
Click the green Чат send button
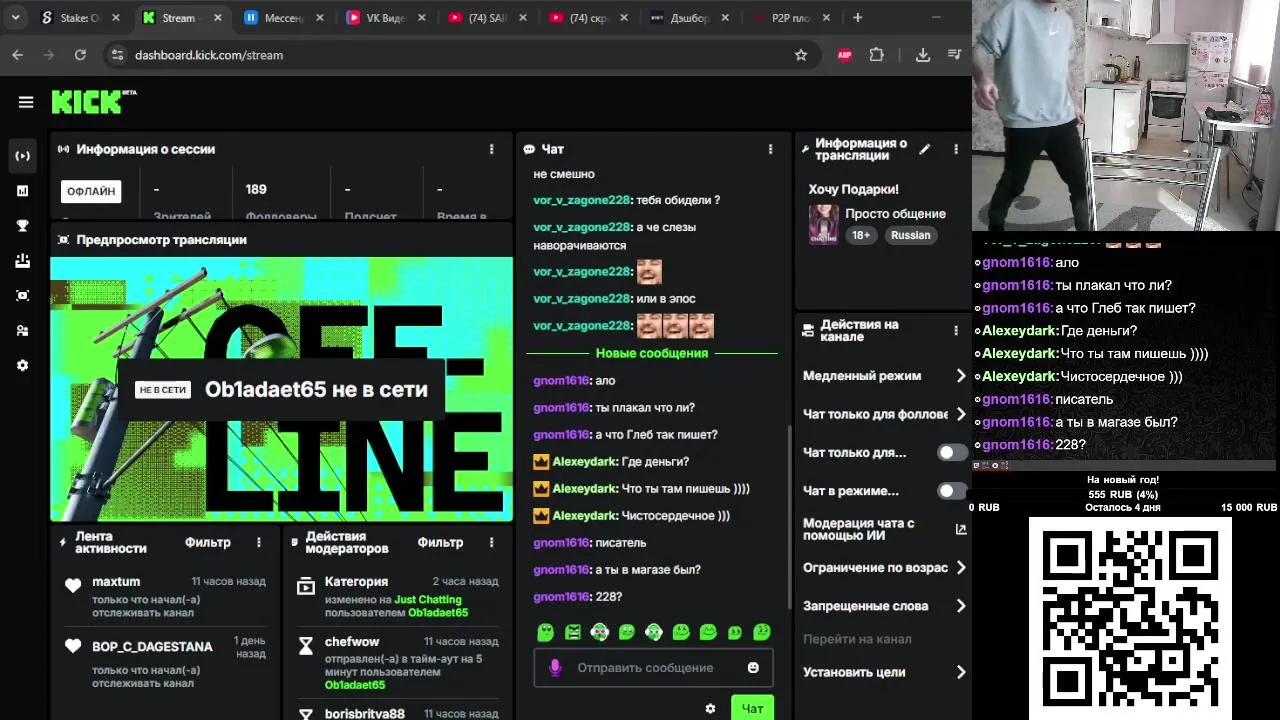coord(752,708)
